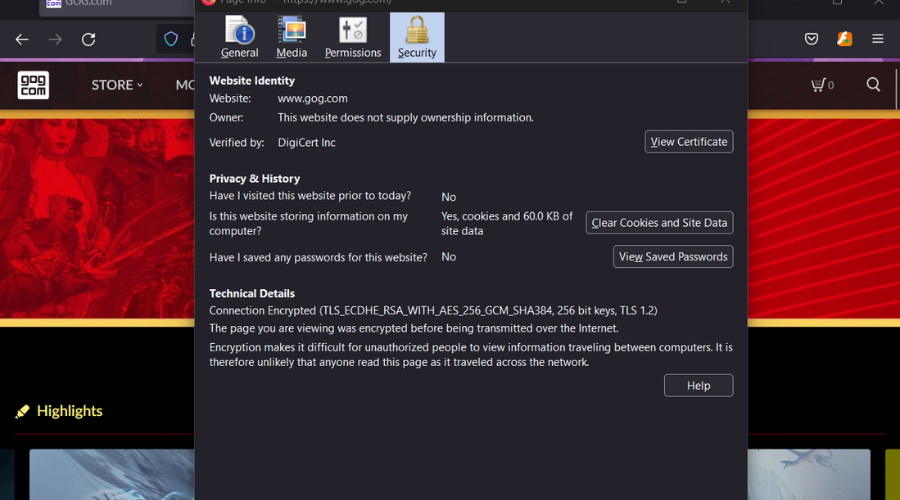Open the tracking protection shield icon
Screen dimensions: 900x500
[171, 39]
